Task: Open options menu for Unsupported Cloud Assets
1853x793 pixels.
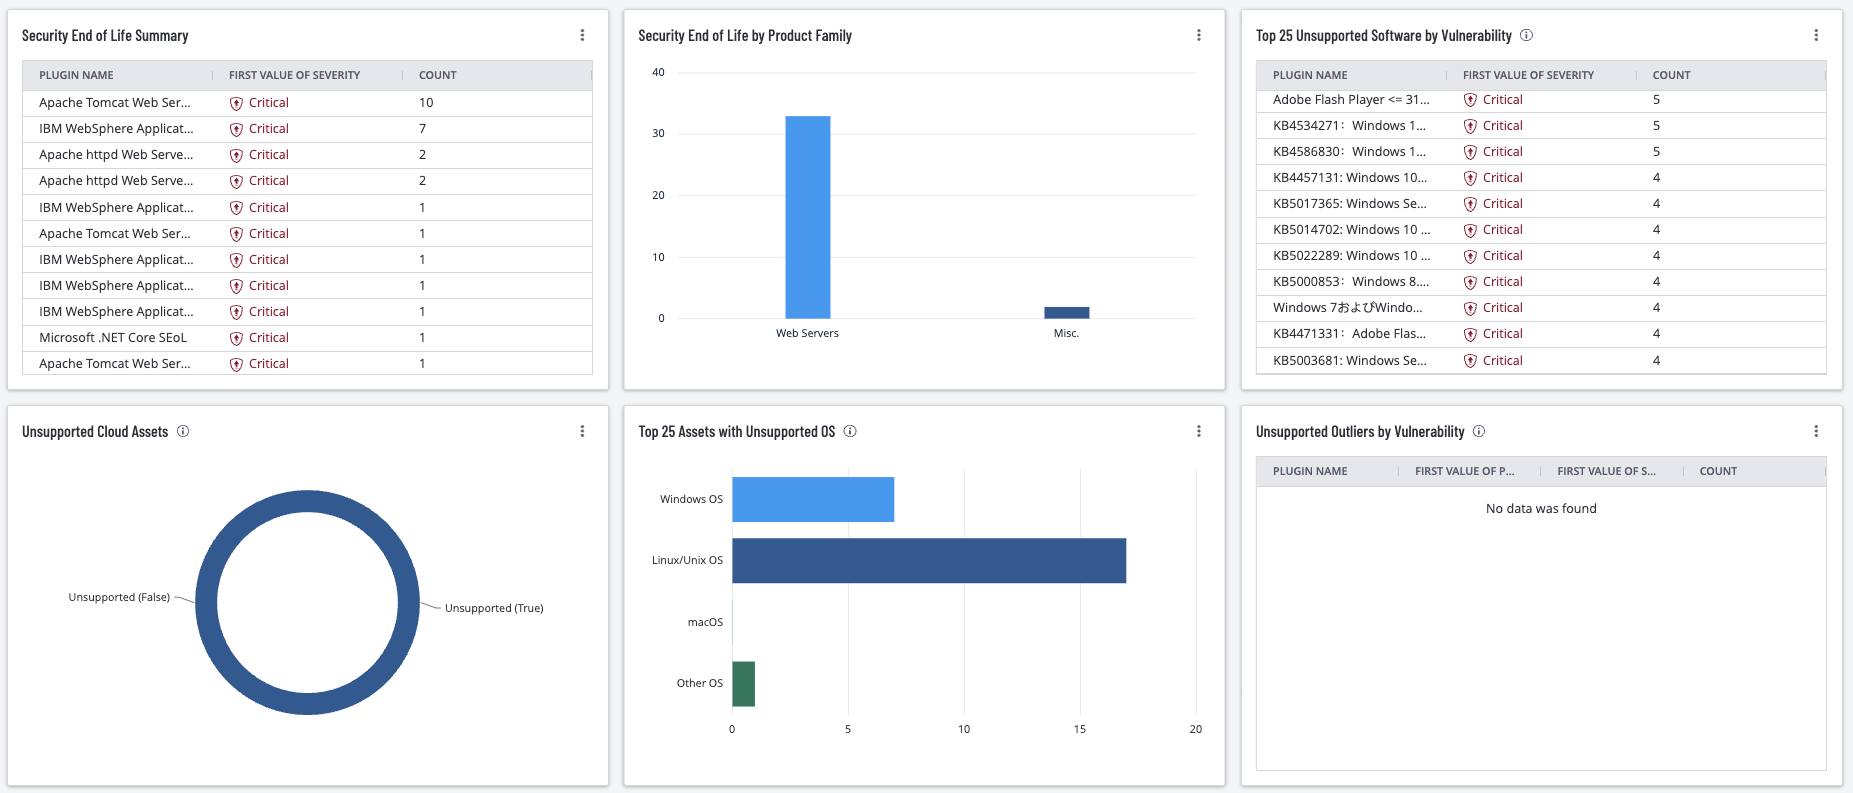Action: (x=582, y=431)
